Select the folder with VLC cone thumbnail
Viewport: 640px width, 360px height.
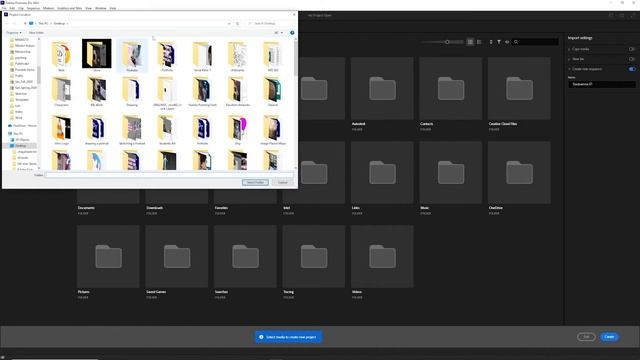[62, 130]
